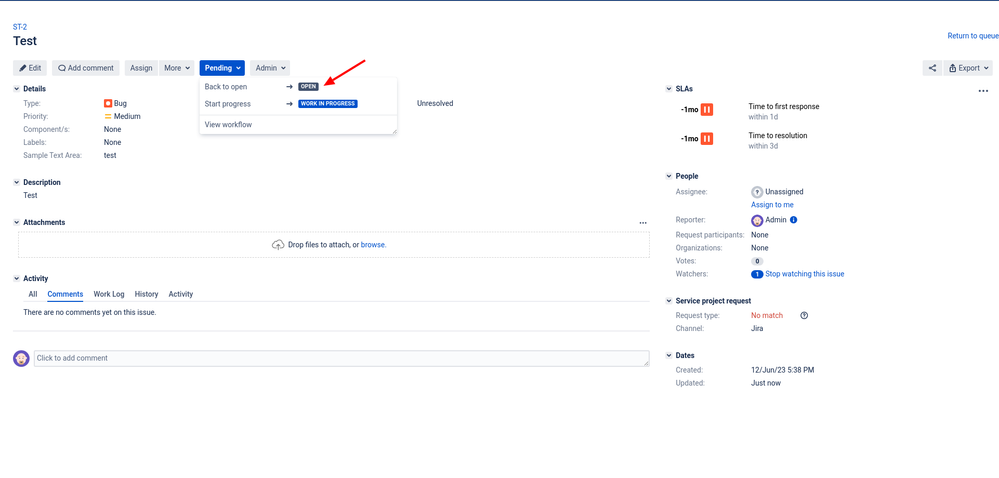Click the created date '12/Jun/23 5:38 PM'

point(782,370)
